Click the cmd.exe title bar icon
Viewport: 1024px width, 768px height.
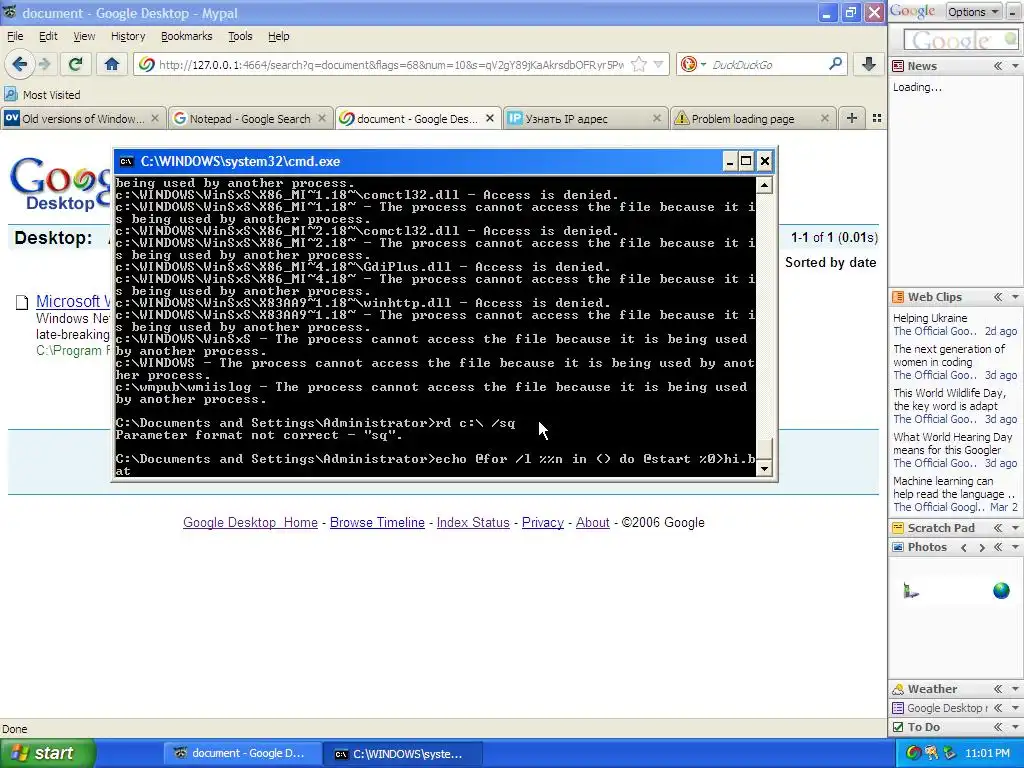(127, 161)
